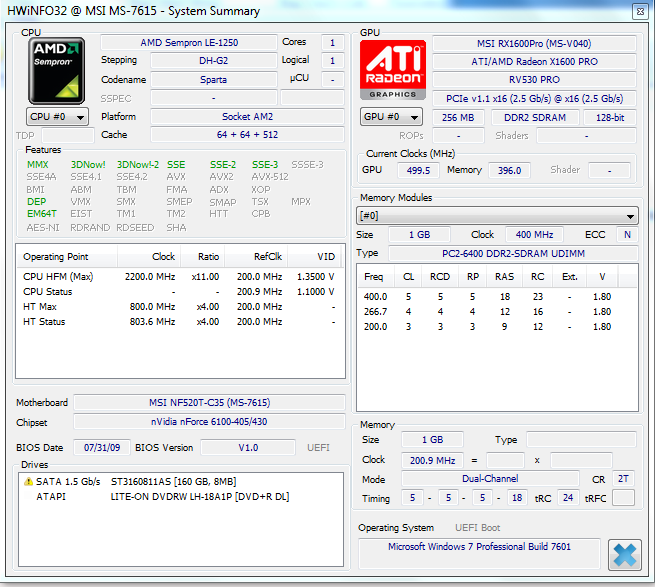Screen dimensions: 655x587
Task: Click the GPU memory clock 396.0 value
Action: [509, 170]
